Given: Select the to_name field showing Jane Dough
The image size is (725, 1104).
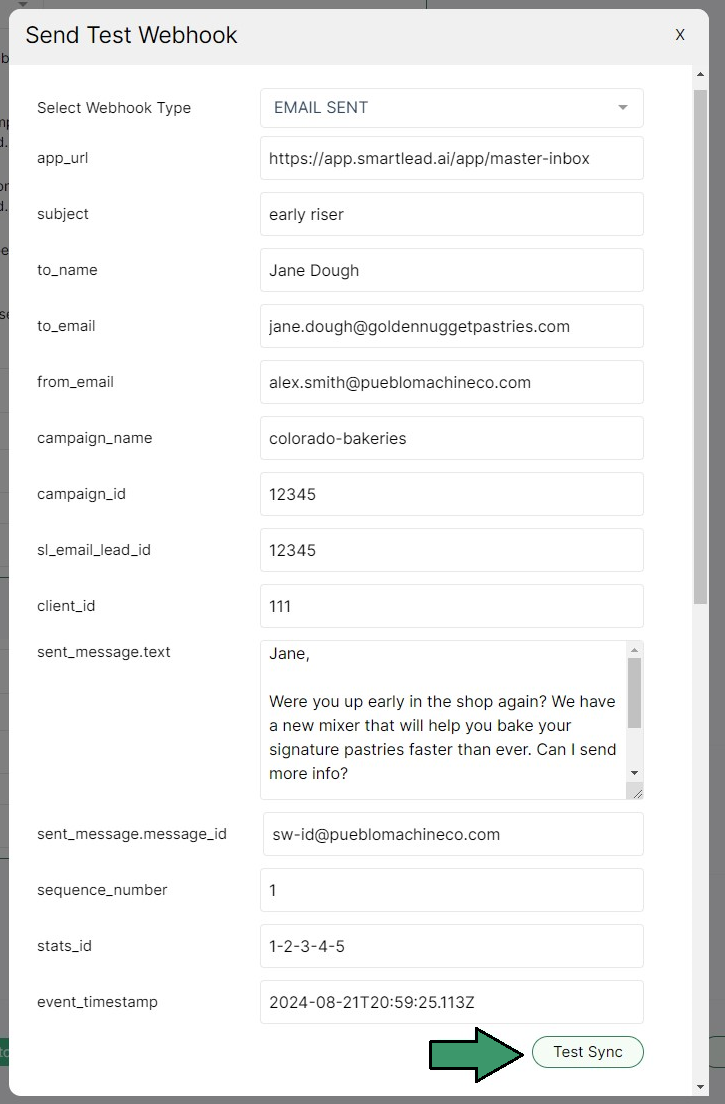Looking at the screenshot, I should (451, 270).
